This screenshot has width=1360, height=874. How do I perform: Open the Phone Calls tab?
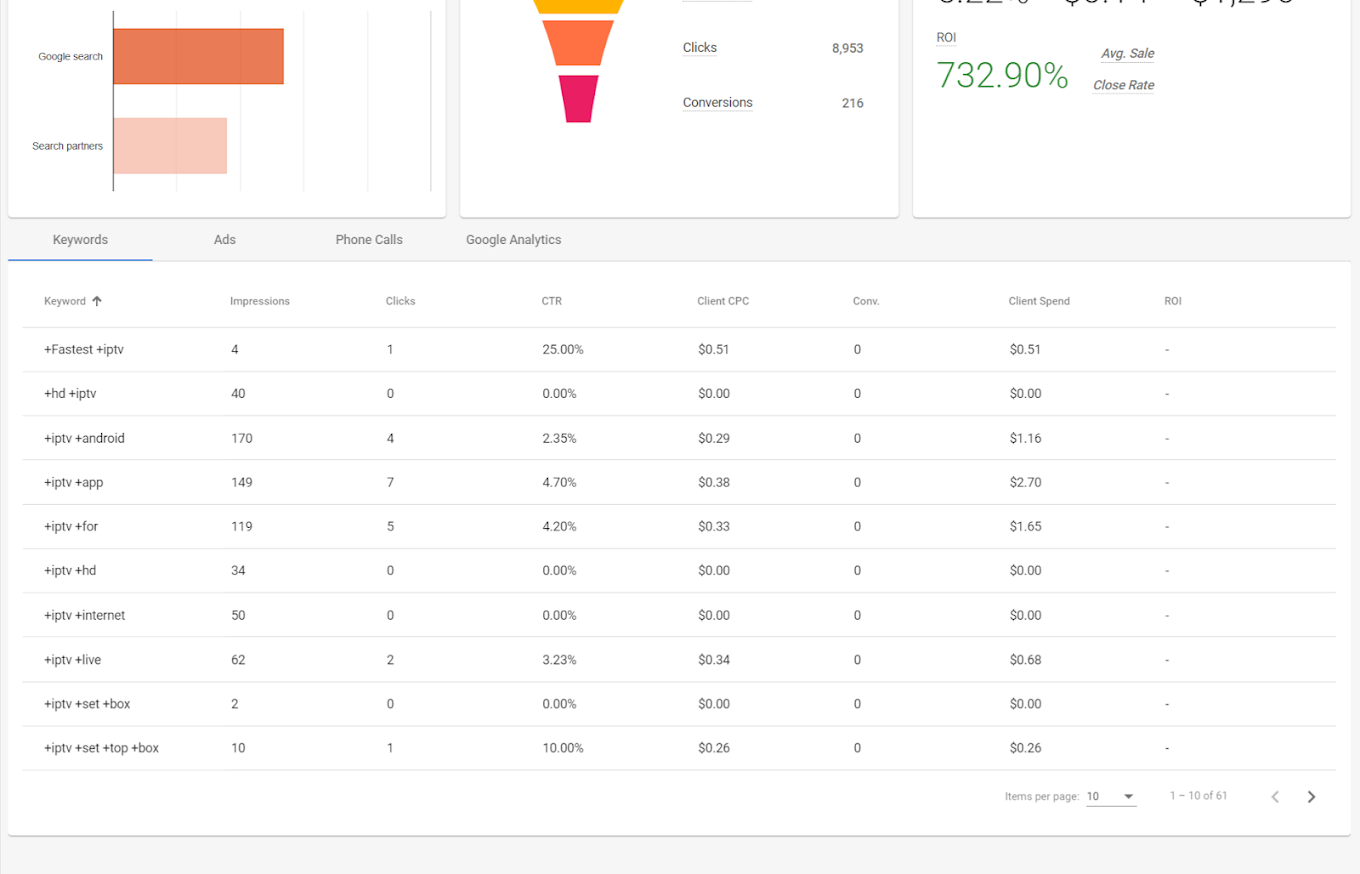pos(369,240)
